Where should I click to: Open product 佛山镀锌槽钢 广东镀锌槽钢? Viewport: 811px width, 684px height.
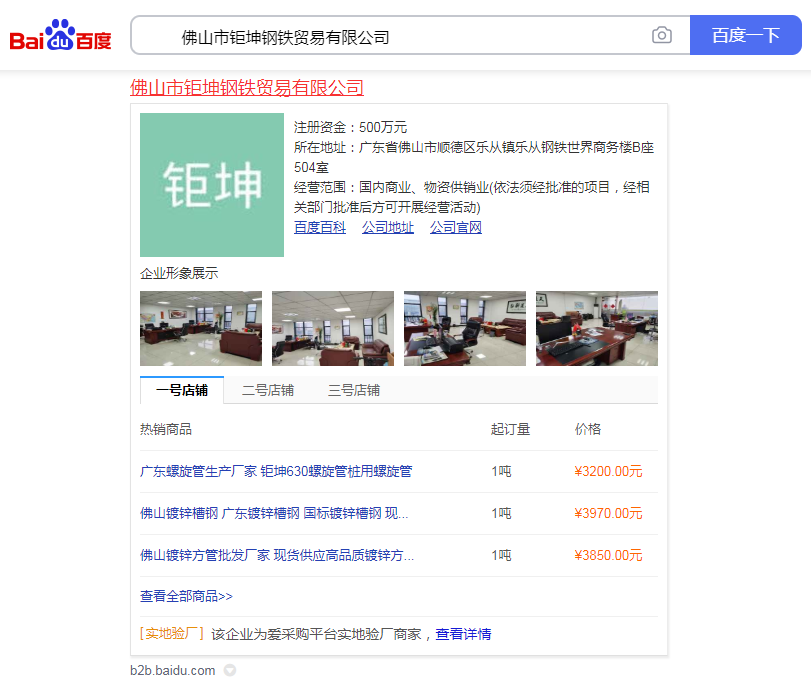pos(274,513)
